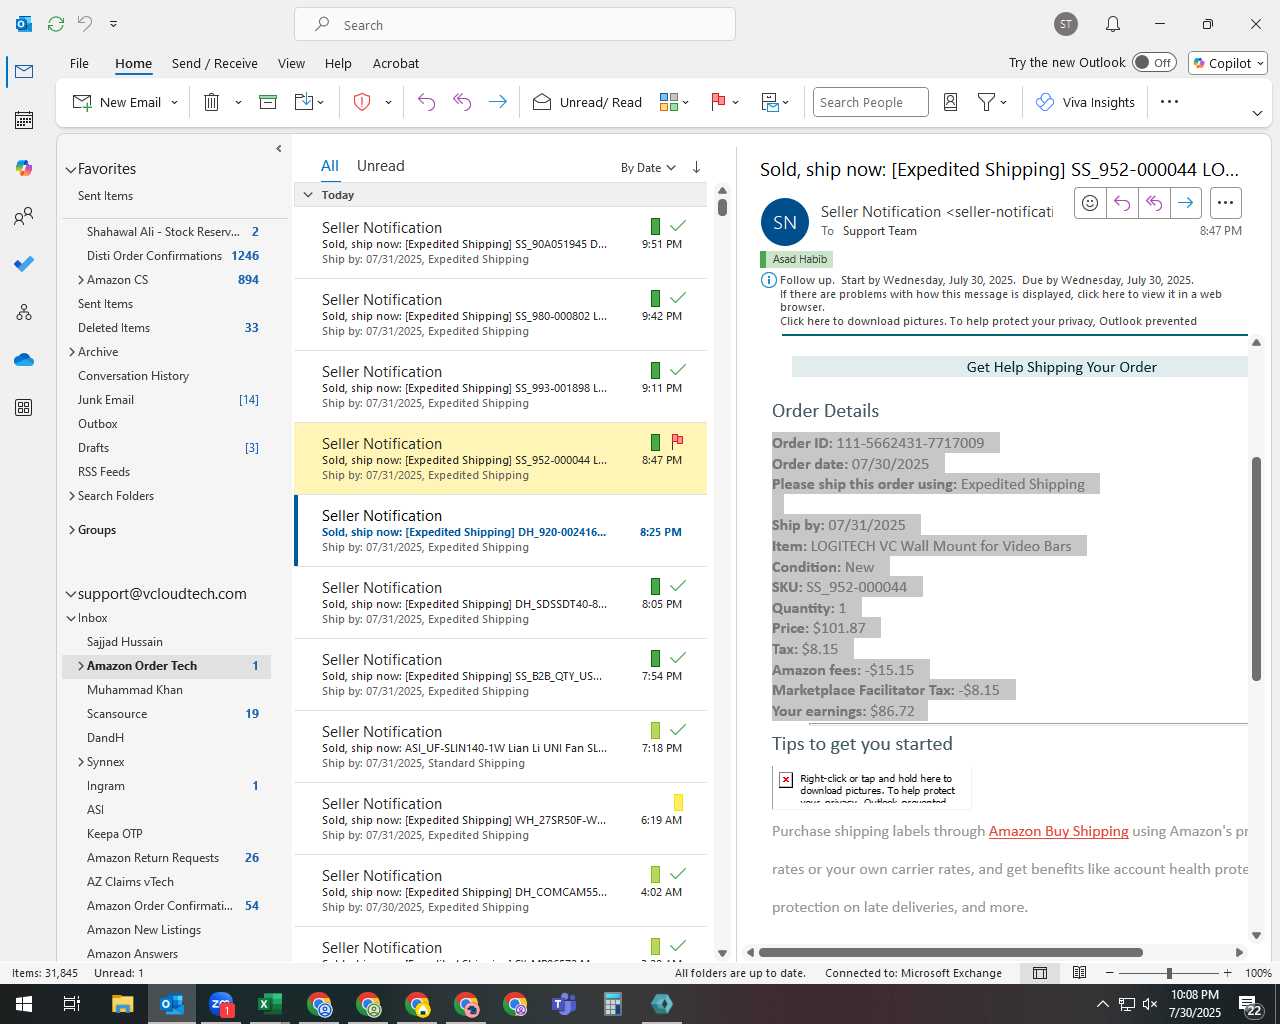Open the Mail module in sidebar
This screenshot has height=1024, width=1280.
(x=24, y=71)
